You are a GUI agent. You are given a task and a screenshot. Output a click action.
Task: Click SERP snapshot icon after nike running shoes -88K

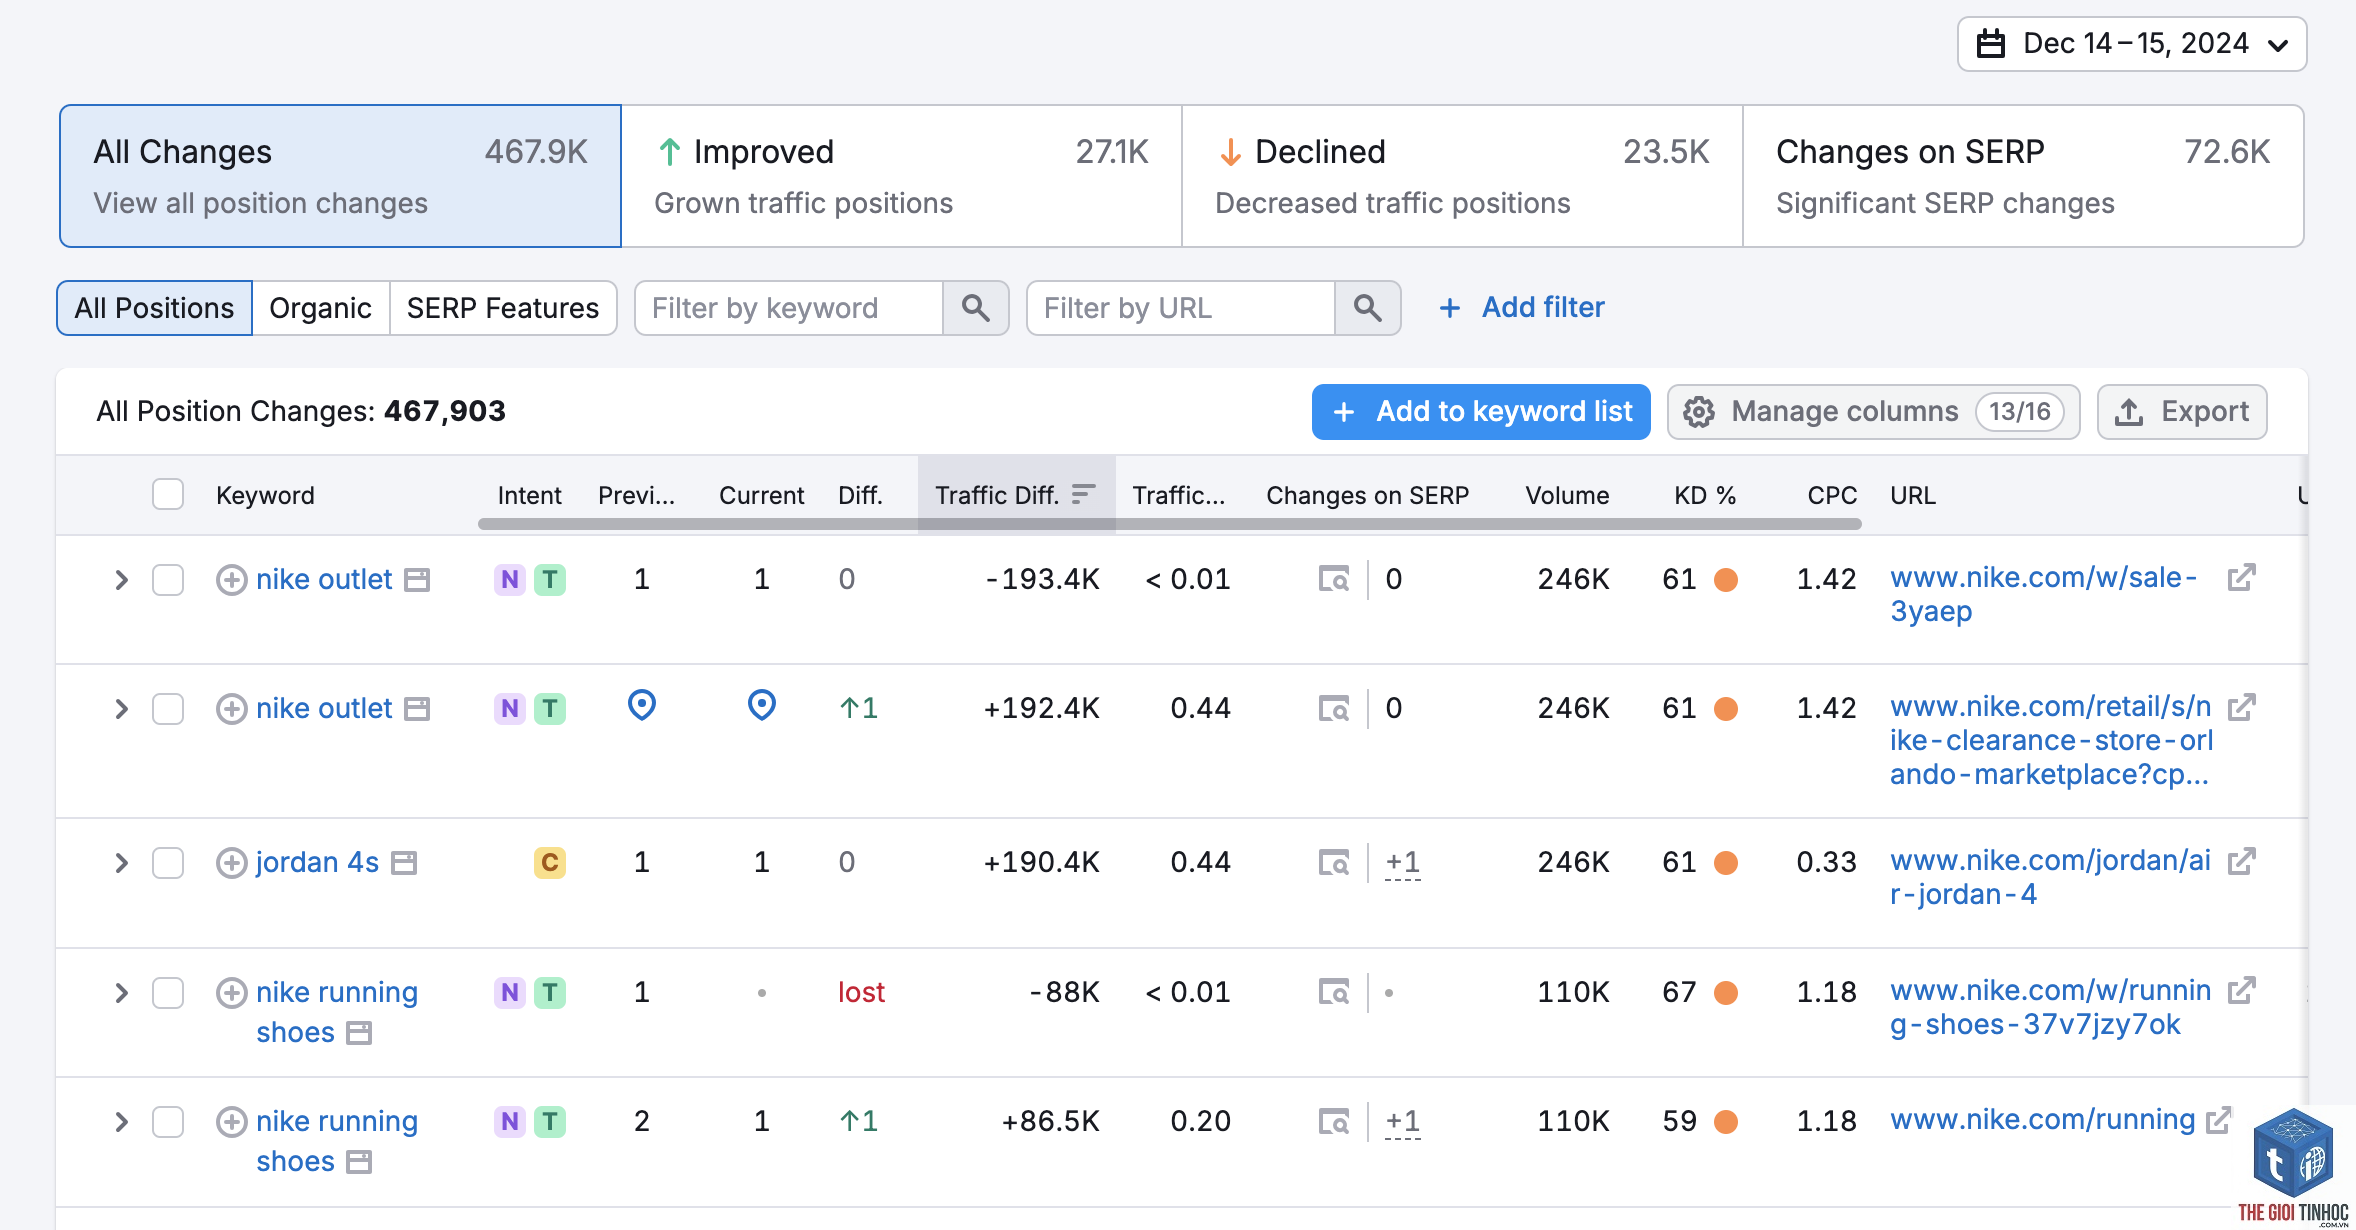click(359, 1033)
